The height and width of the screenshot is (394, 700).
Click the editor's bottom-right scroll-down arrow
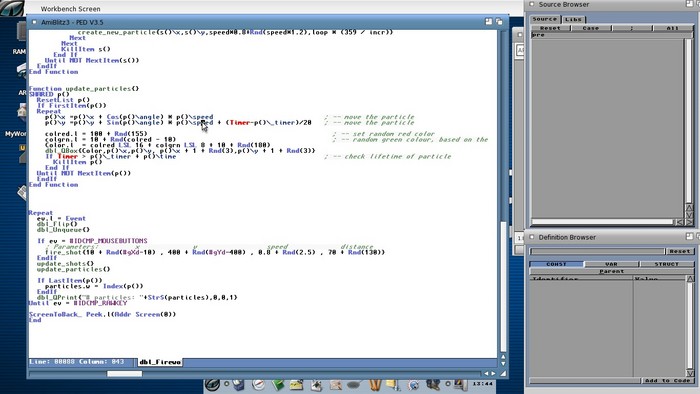click(504, 364)
